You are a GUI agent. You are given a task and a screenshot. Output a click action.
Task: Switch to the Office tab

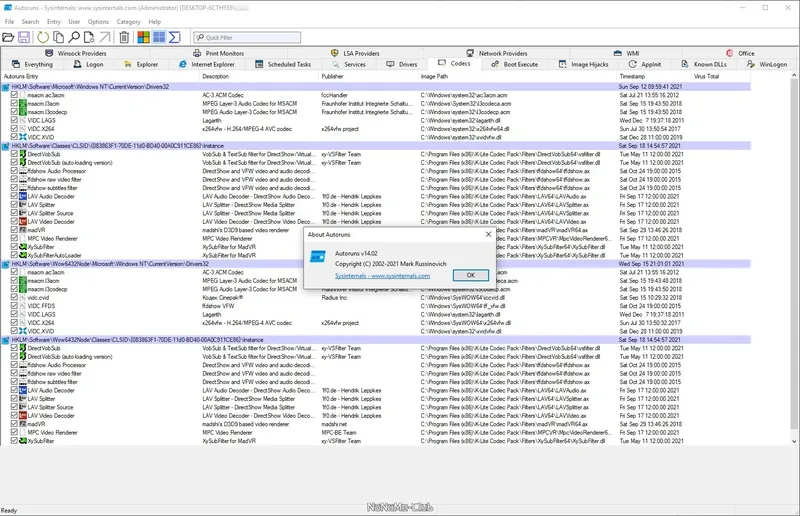tap(740, 53)
